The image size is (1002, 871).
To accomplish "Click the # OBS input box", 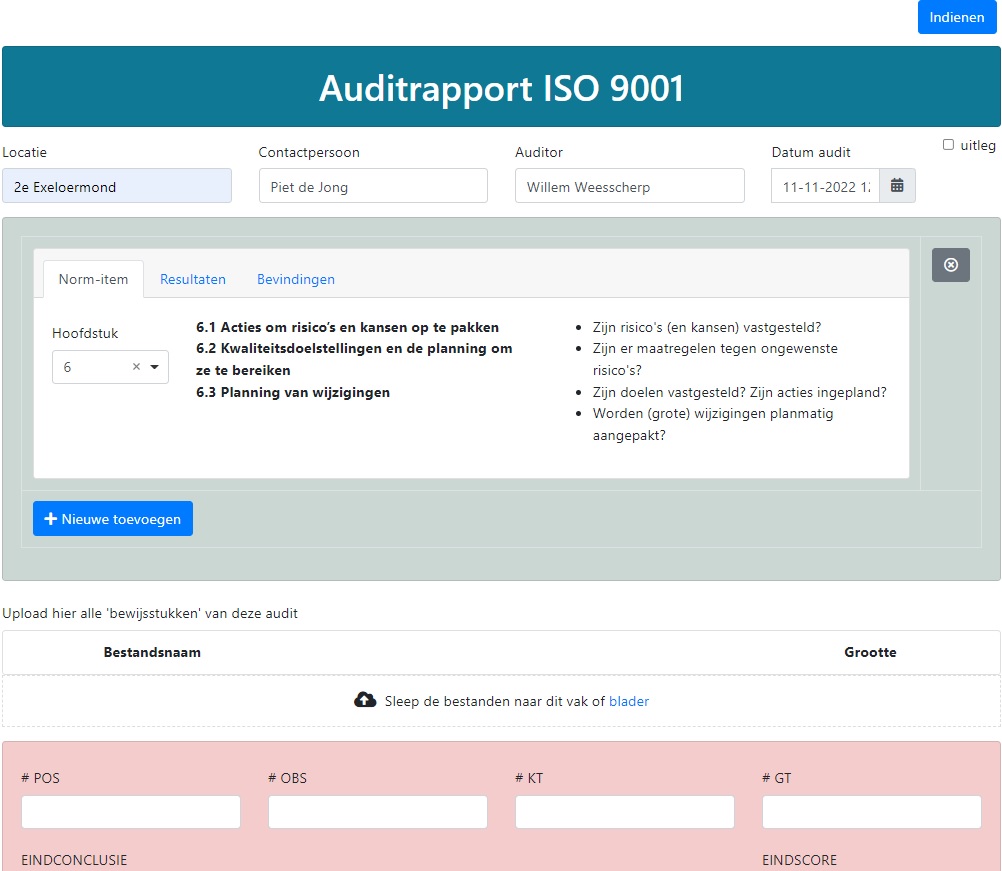I will pyautogui.click(x=378, y=812).
